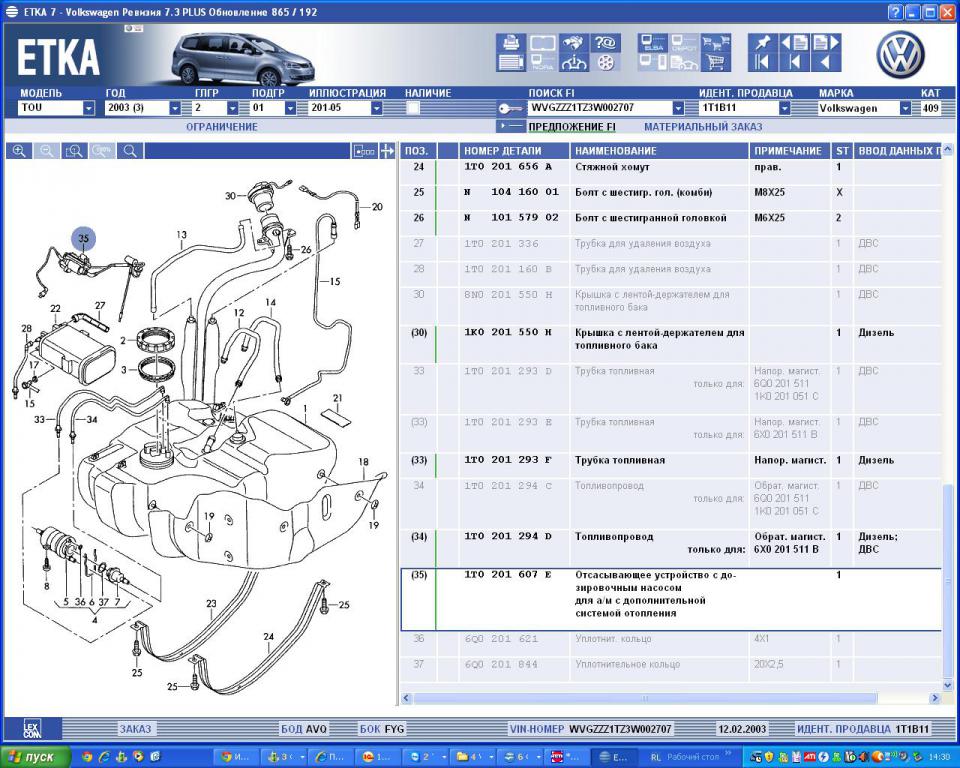This screenshot has height=768, width=960.
Task: Select part row 1T0 201 607 E
Action: pos(671,600)
